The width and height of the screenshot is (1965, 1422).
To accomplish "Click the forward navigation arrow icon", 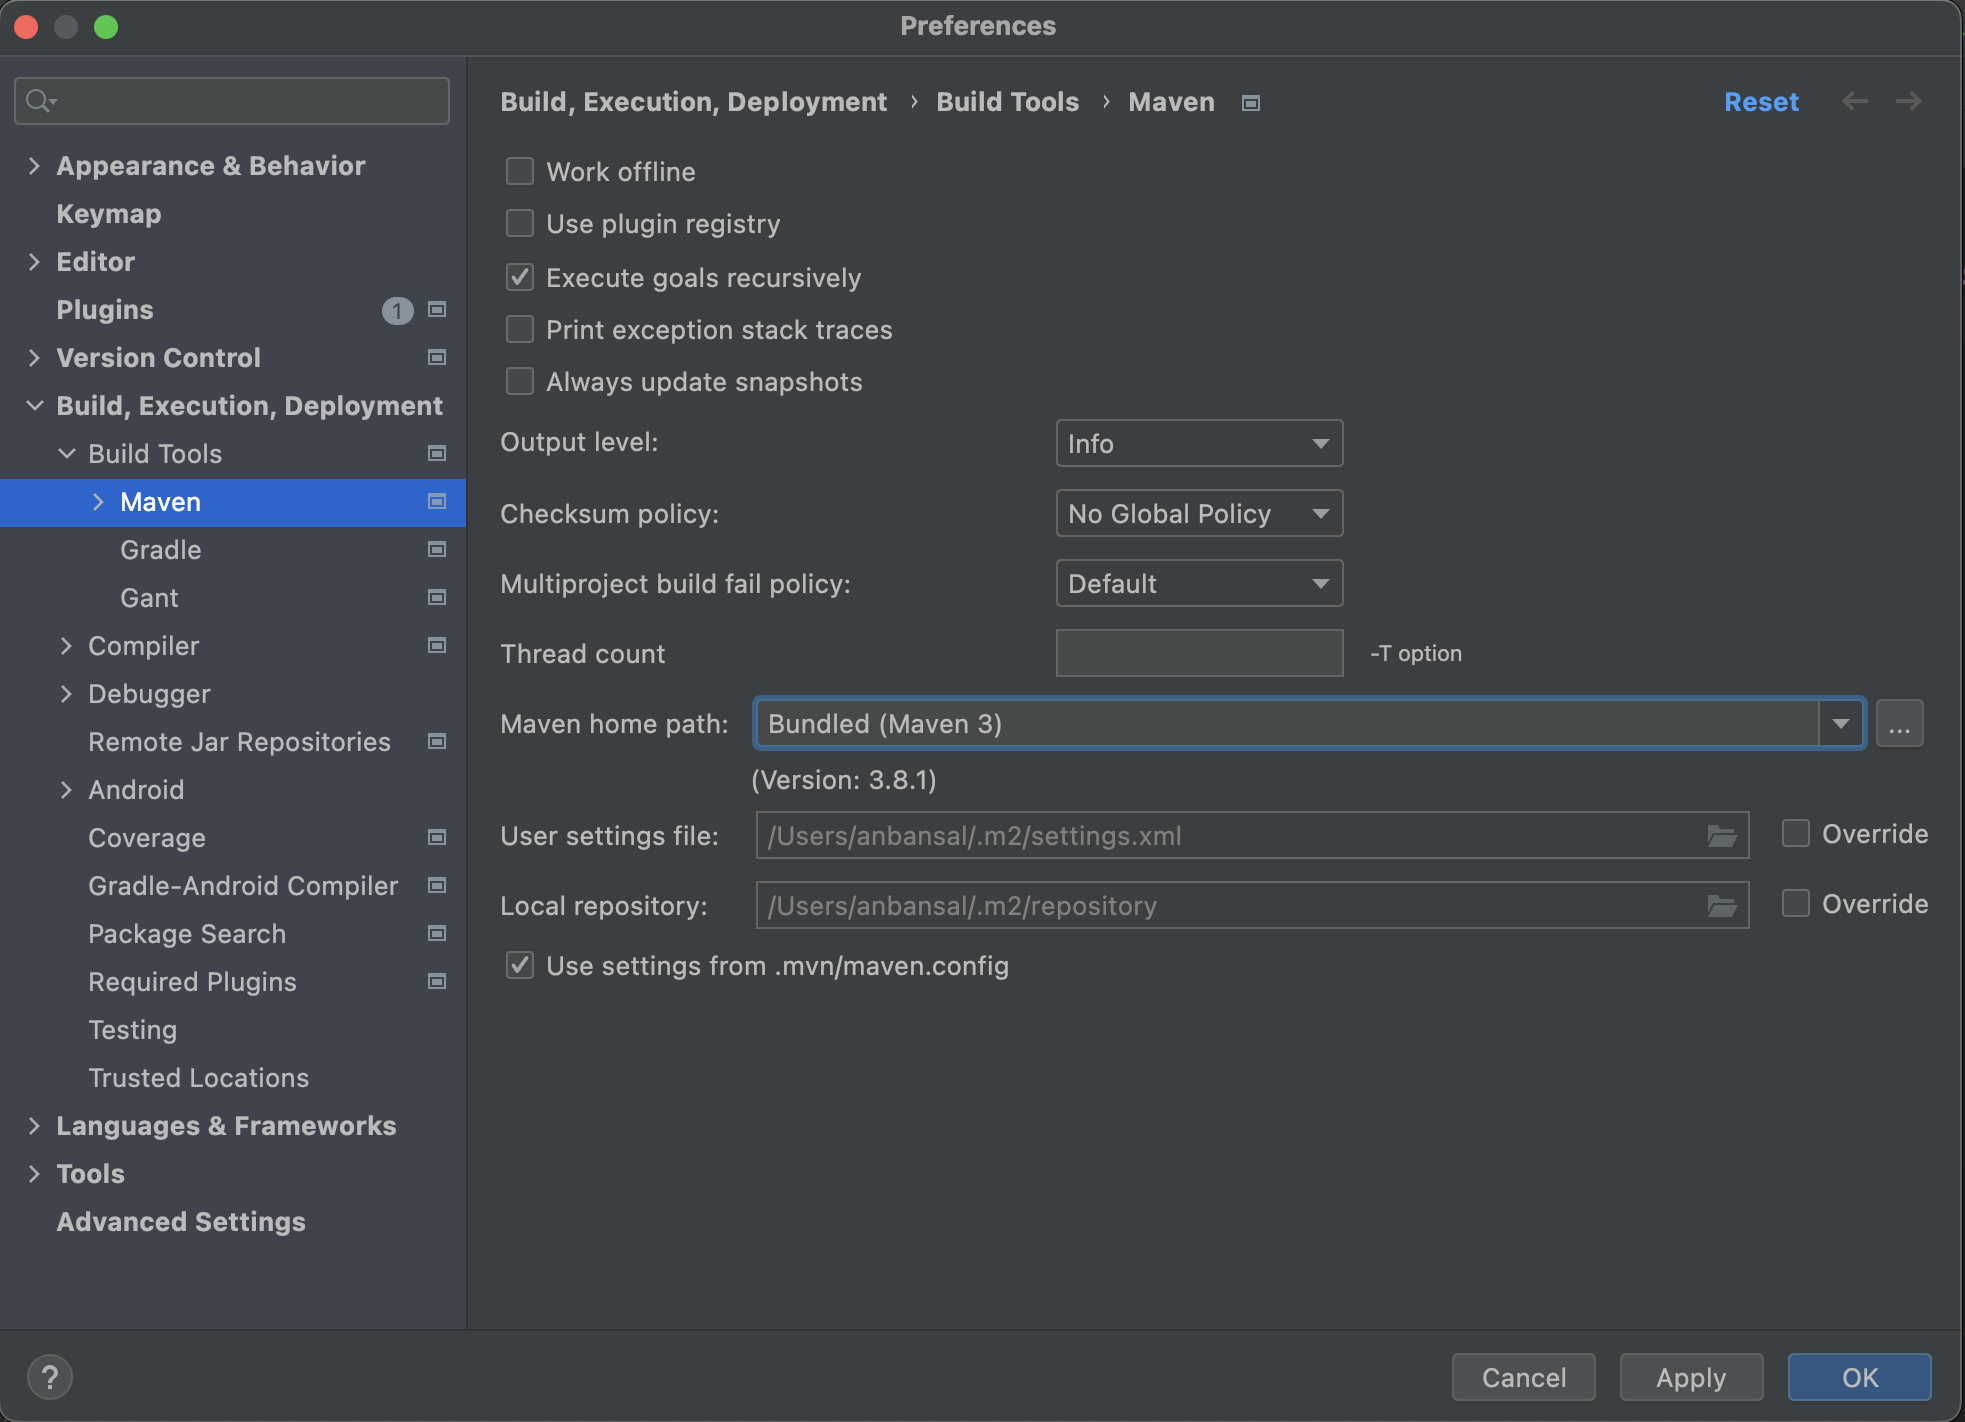I will [x=1909, y=101].
